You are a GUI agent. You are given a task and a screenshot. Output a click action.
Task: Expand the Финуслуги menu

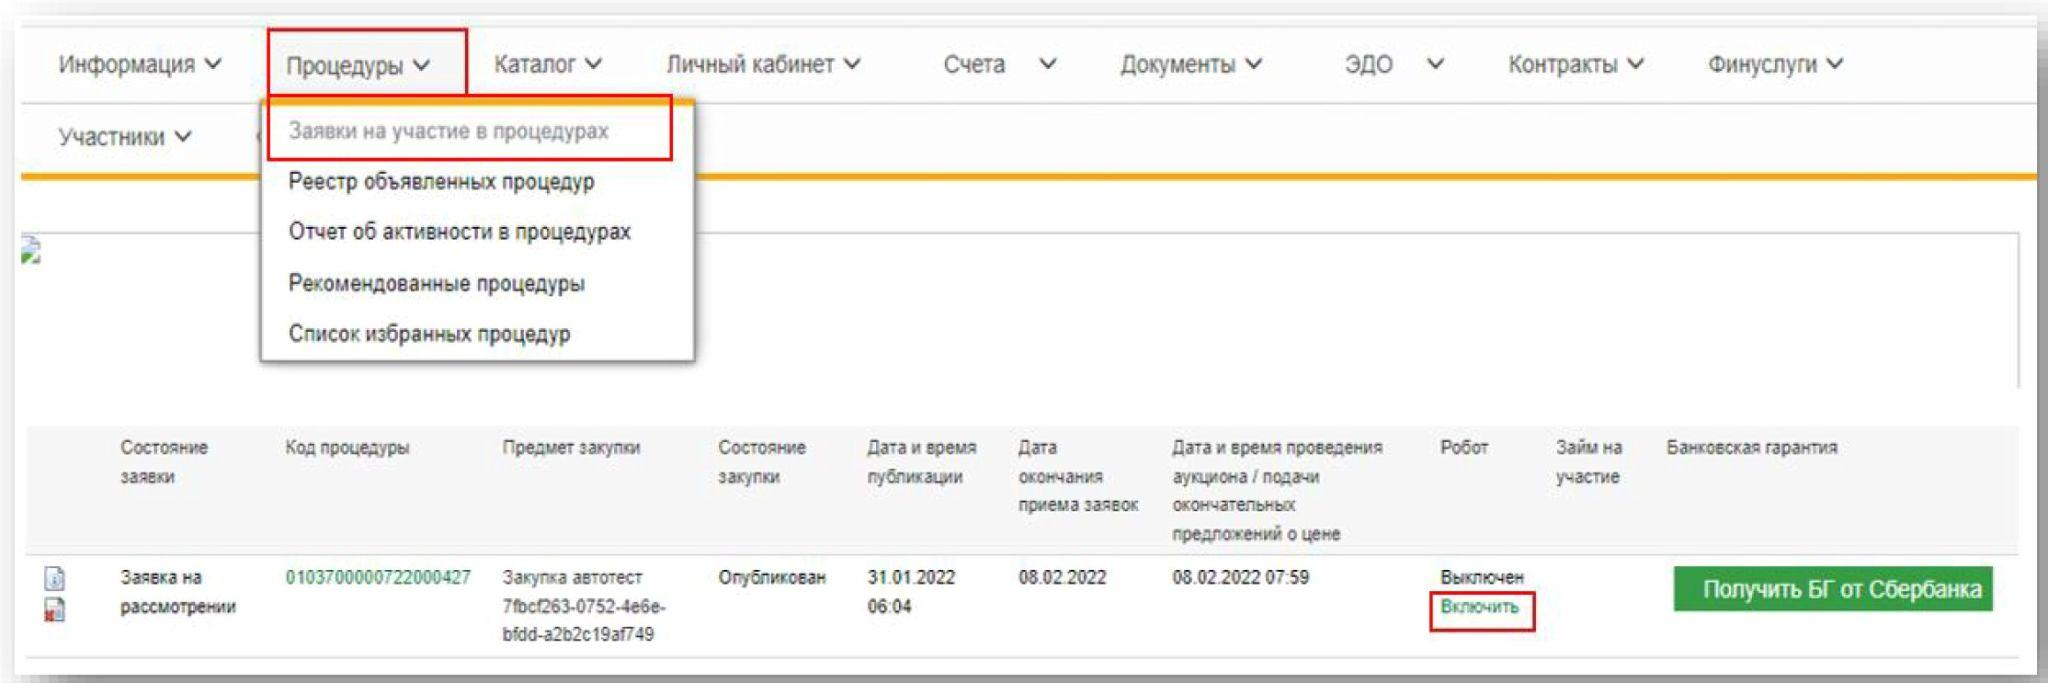click(x=1774, y=64)
